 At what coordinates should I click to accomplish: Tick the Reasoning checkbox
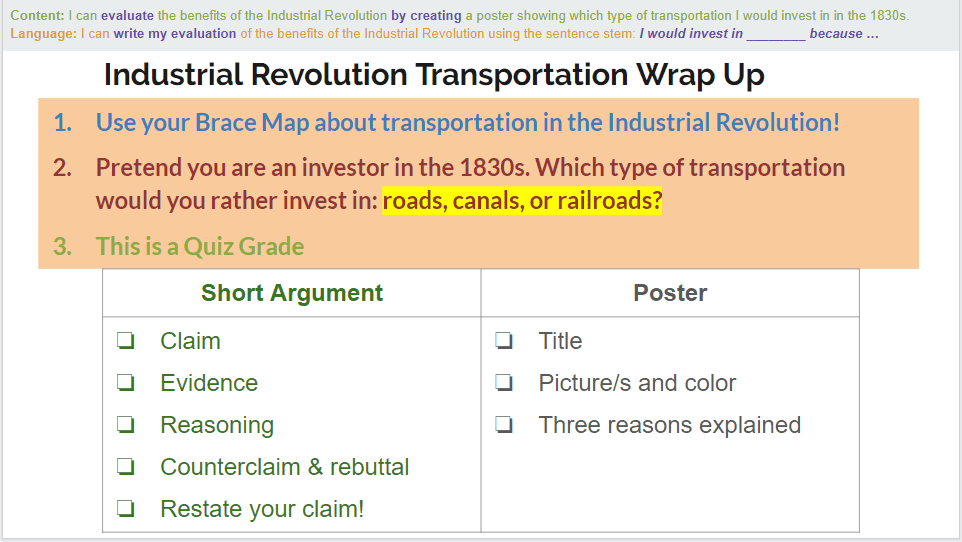coord(126,425)
